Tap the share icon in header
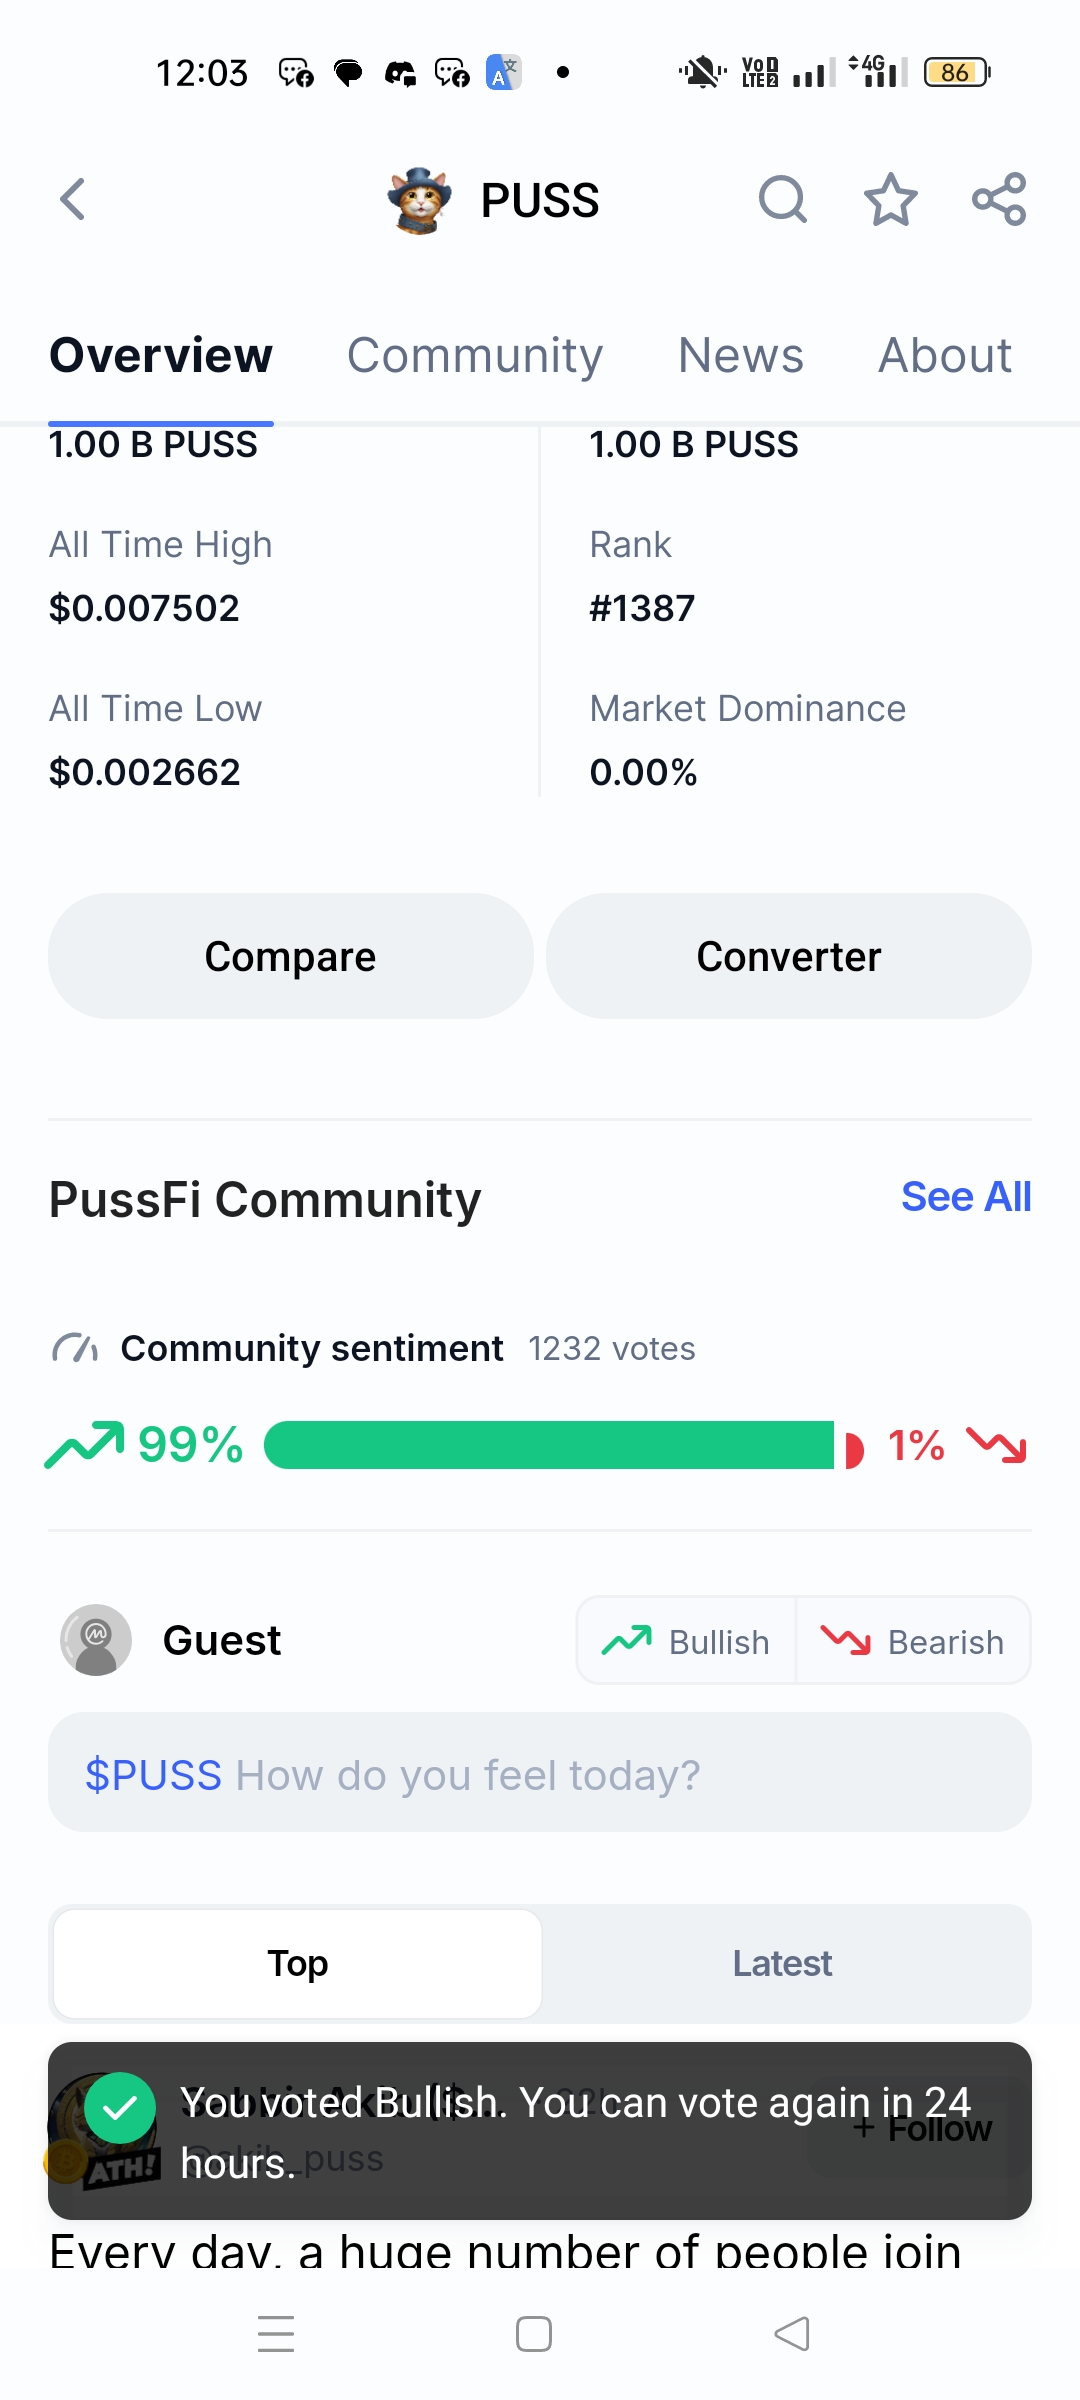Screen dimensions: 1080x2400 [x=999, y=199]
